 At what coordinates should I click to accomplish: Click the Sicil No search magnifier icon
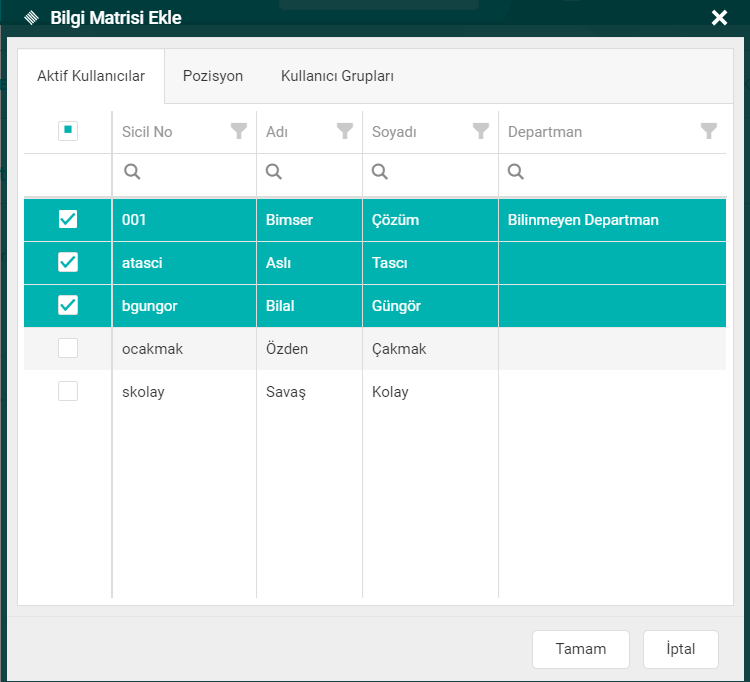point(132,172)
